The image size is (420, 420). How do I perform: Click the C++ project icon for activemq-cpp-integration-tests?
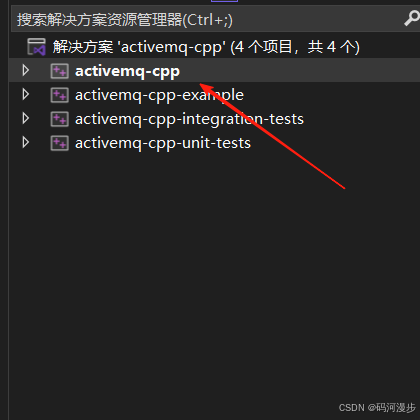tap(60, 119)
